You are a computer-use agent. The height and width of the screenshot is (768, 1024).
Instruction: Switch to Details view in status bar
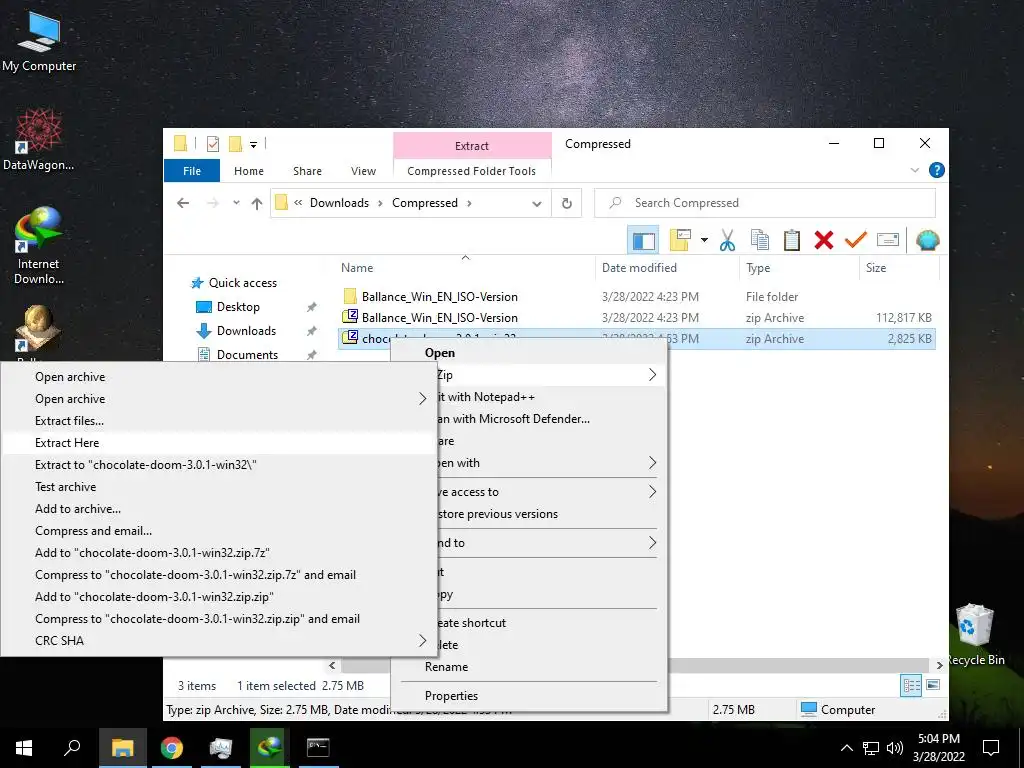(911, 685)
